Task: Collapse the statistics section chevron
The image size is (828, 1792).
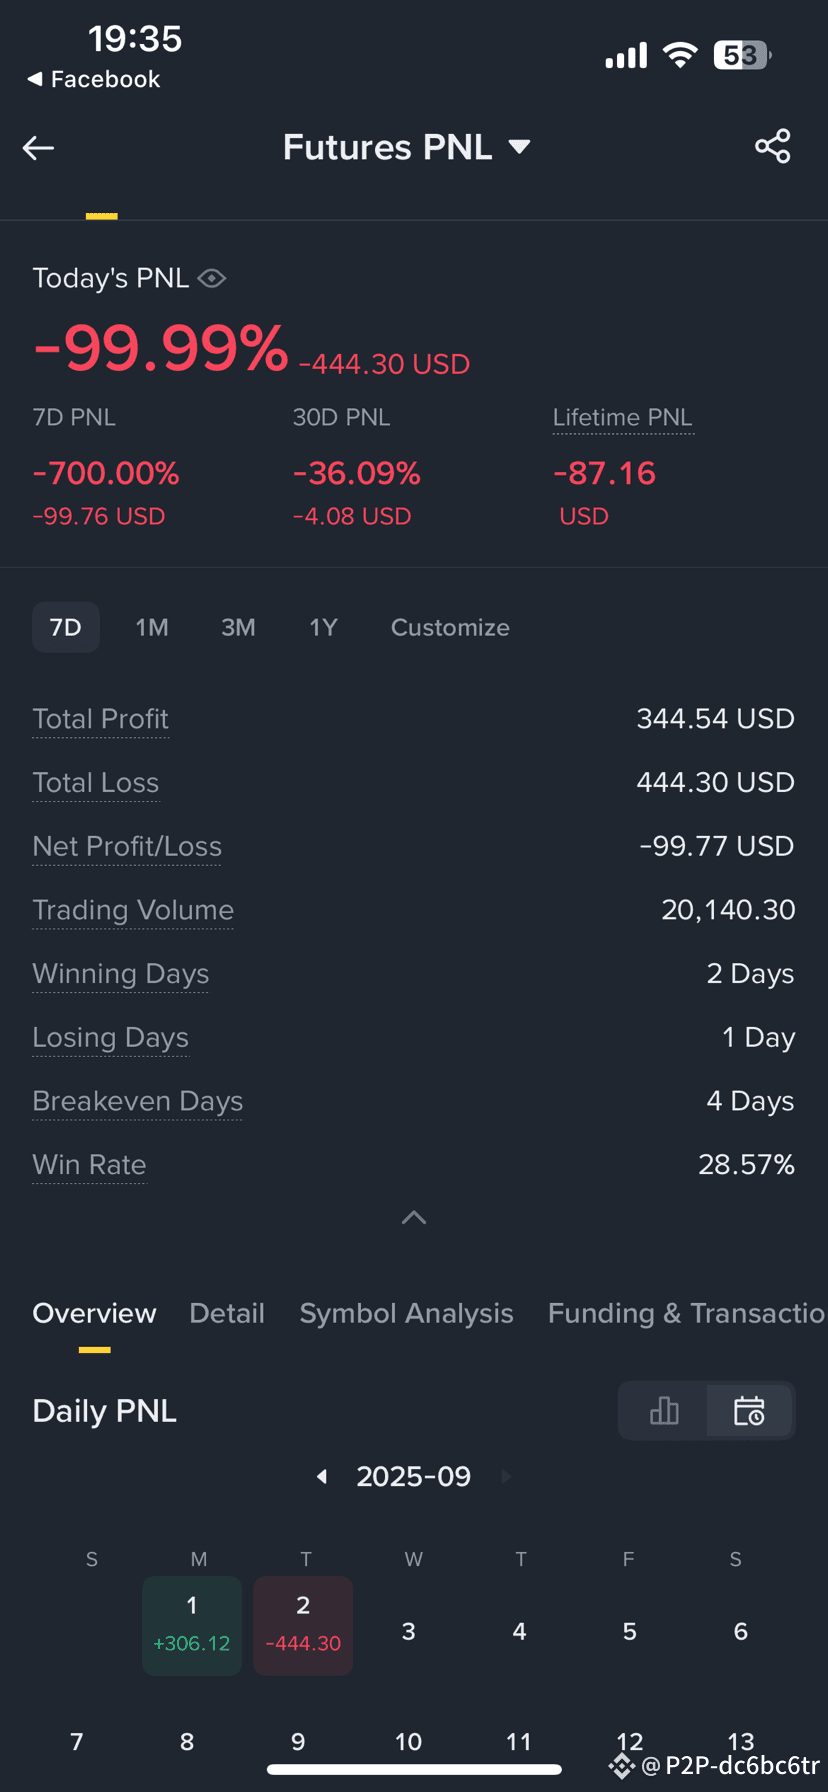Action: point(414,1217)
